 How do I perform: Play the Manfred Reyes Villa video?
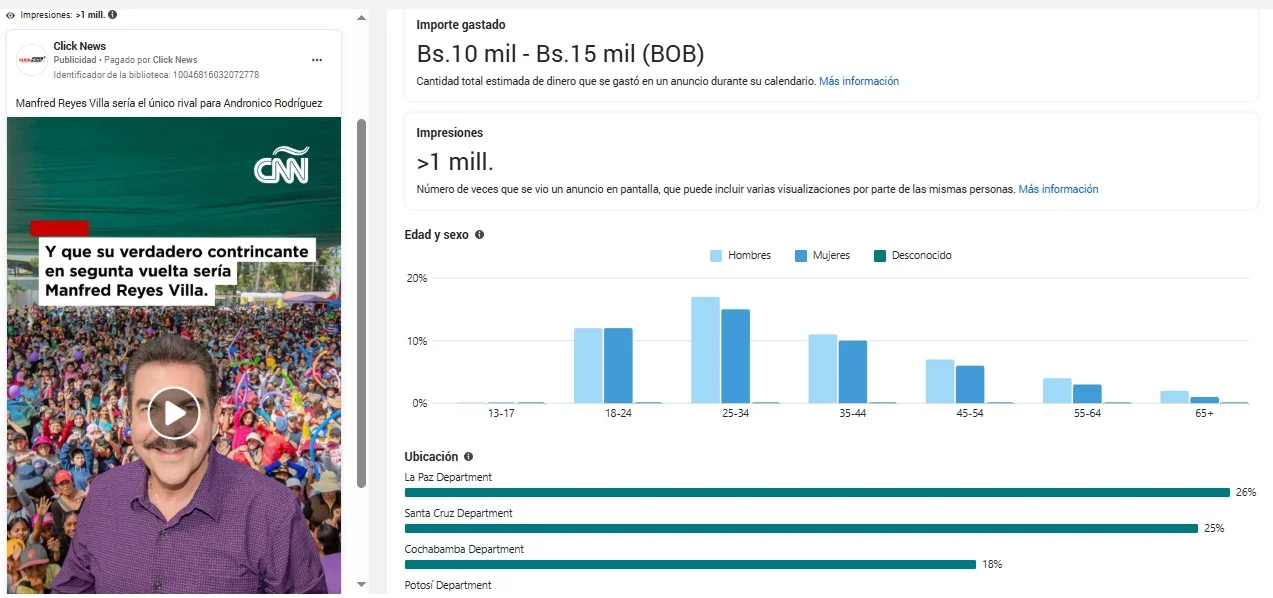coord(174,412)
